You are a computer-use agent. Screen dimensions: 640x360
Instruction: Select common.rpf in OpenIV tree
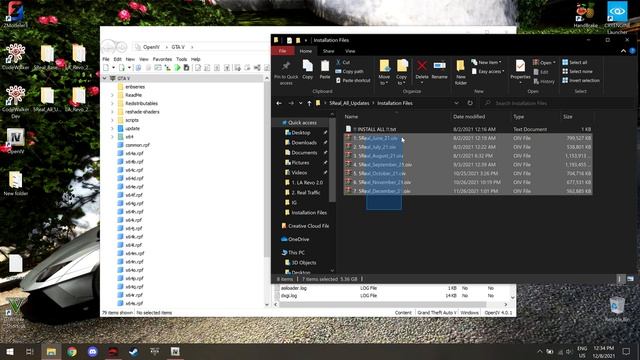pos(137,145)
